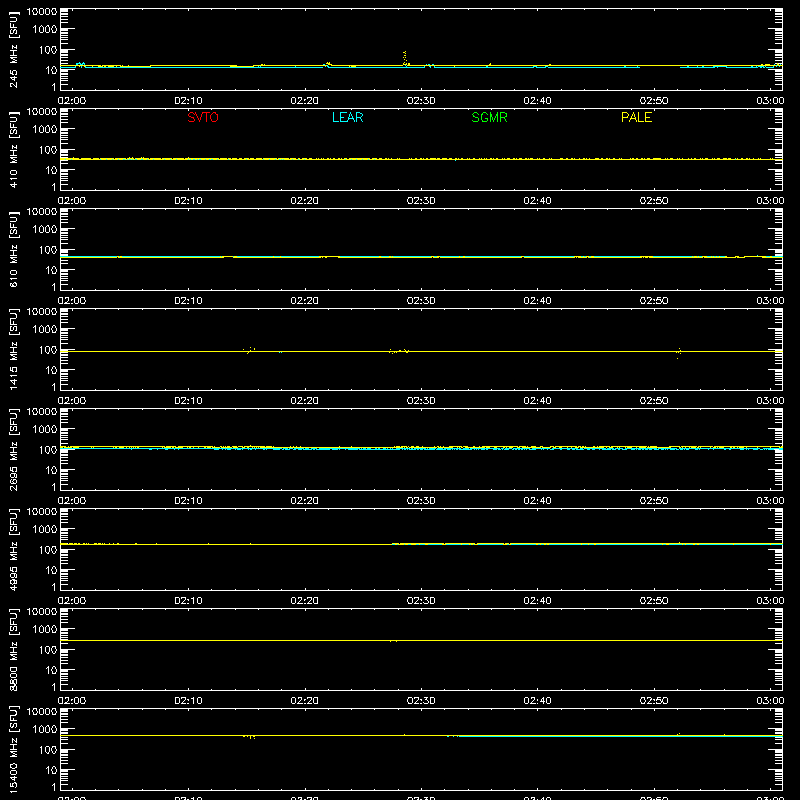
Task: Click 02:50 tick label under 1415 MHz plot
Action: 654,401
